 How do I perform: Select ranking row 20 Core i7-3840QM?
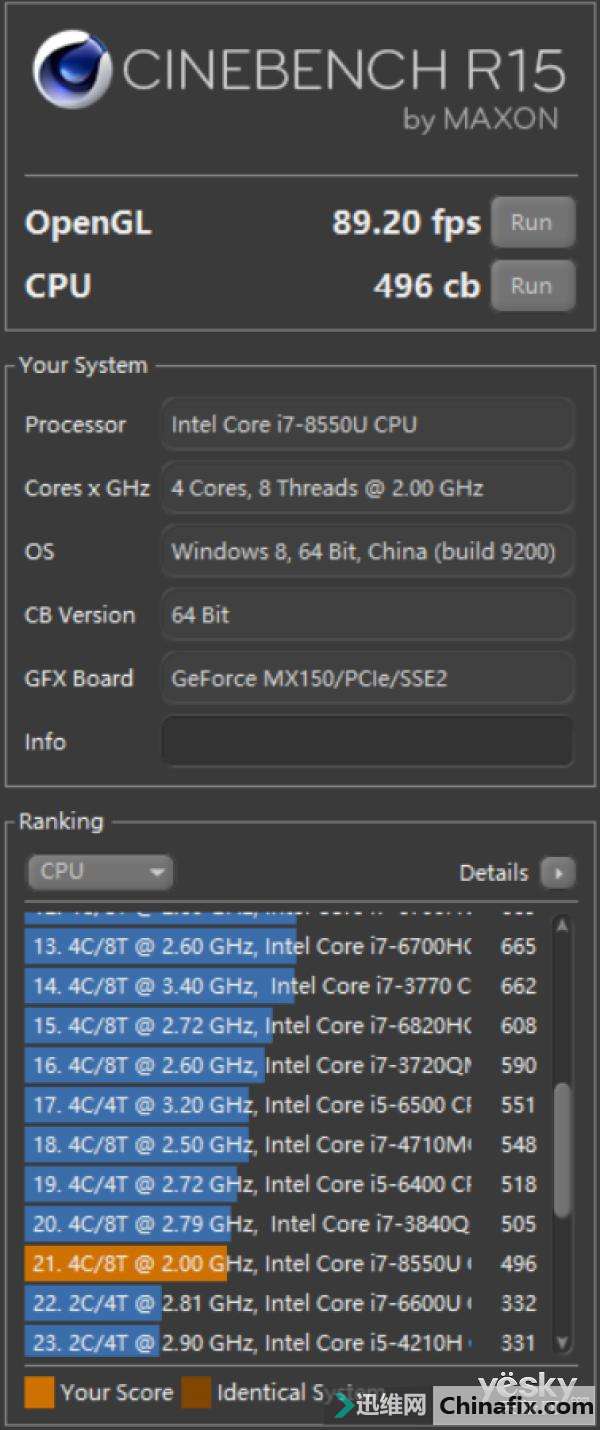tap(286, 1224)
